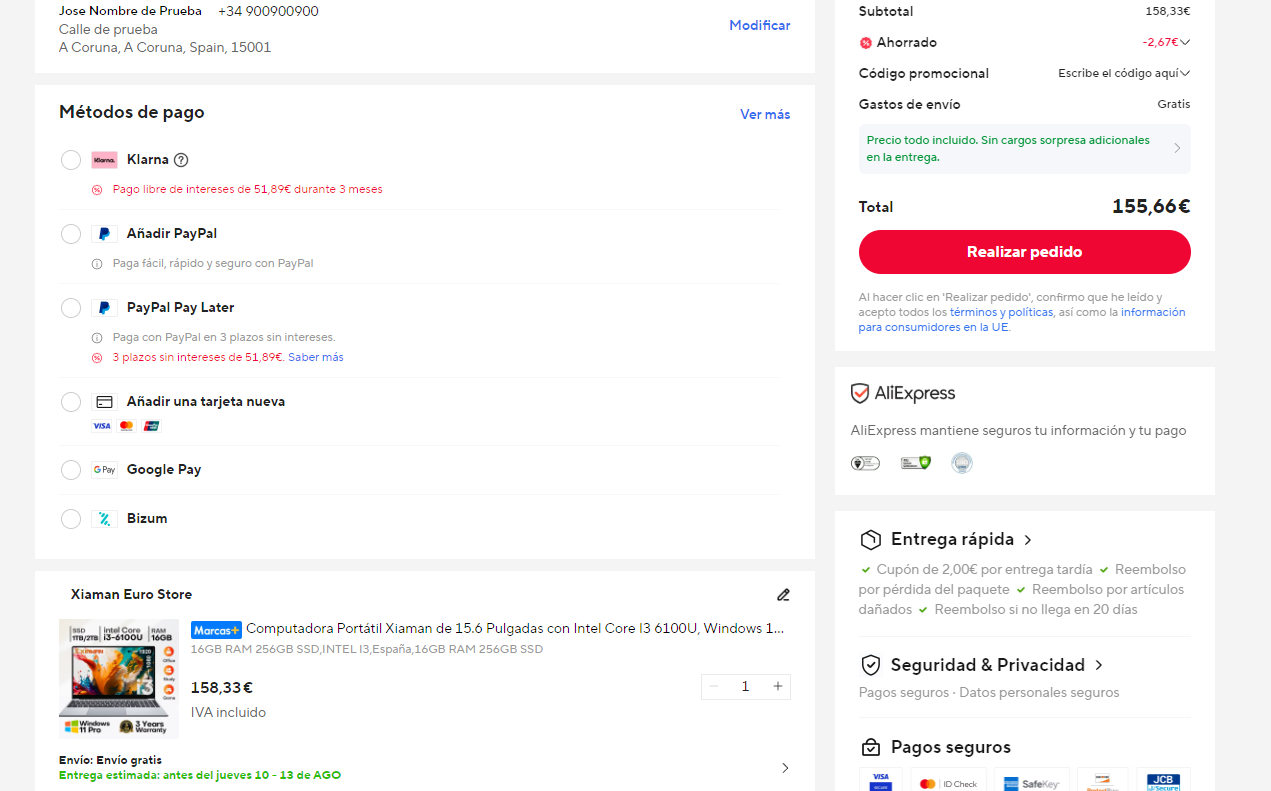Screen dimensions: 1271x791
Task: Click the JCB J/Secure badge
Action: tap(1163, 780)
